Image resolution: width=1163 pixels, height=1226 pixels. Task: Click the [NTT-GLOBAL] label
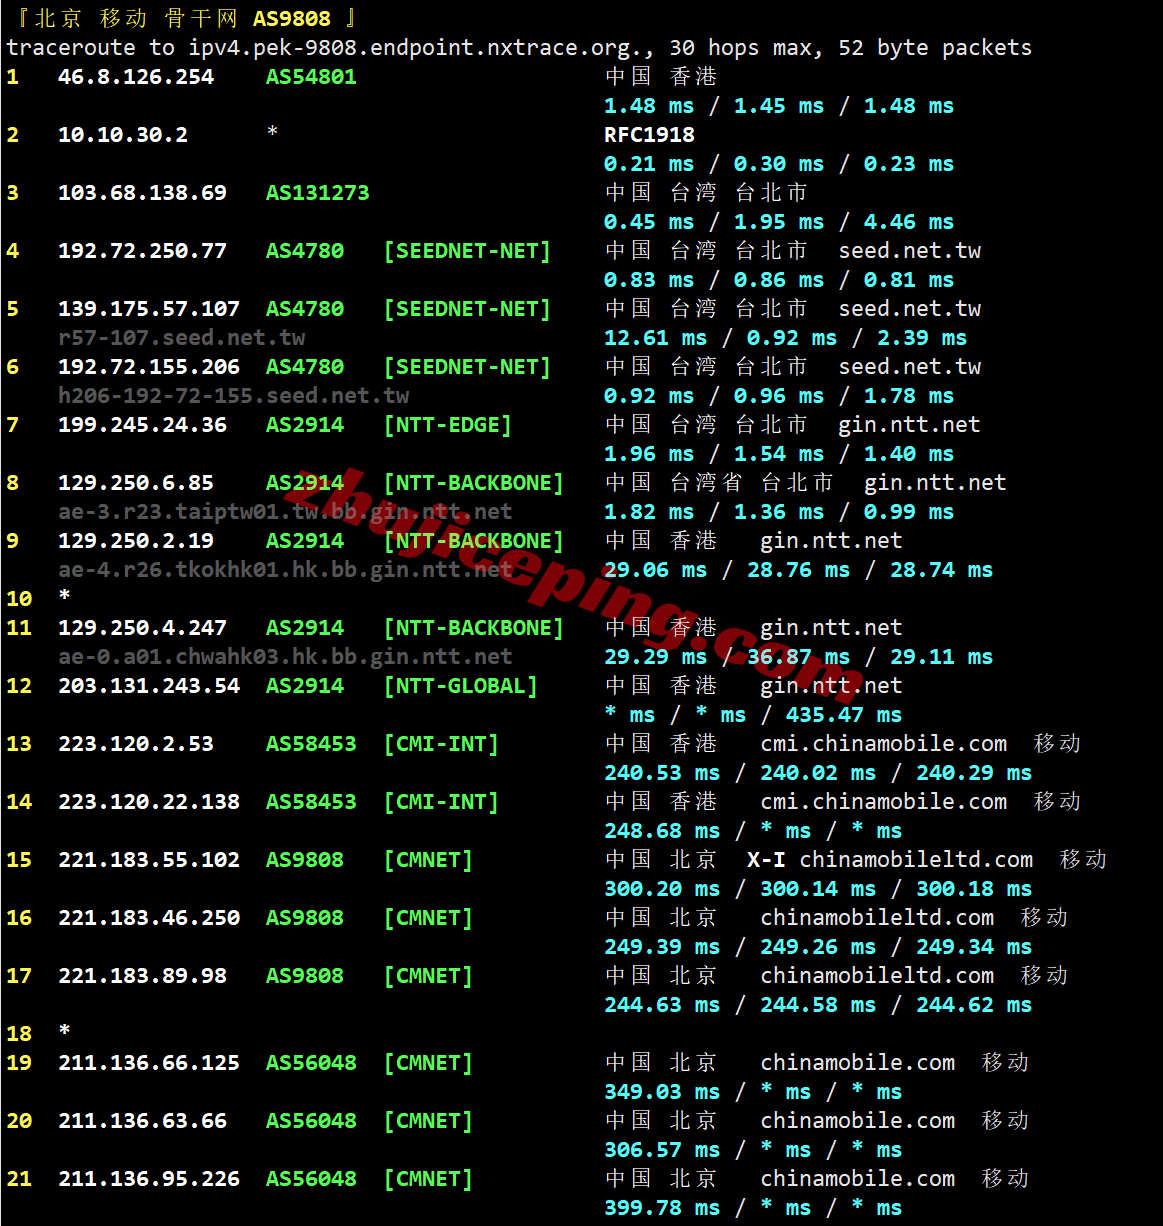point(461,686)
